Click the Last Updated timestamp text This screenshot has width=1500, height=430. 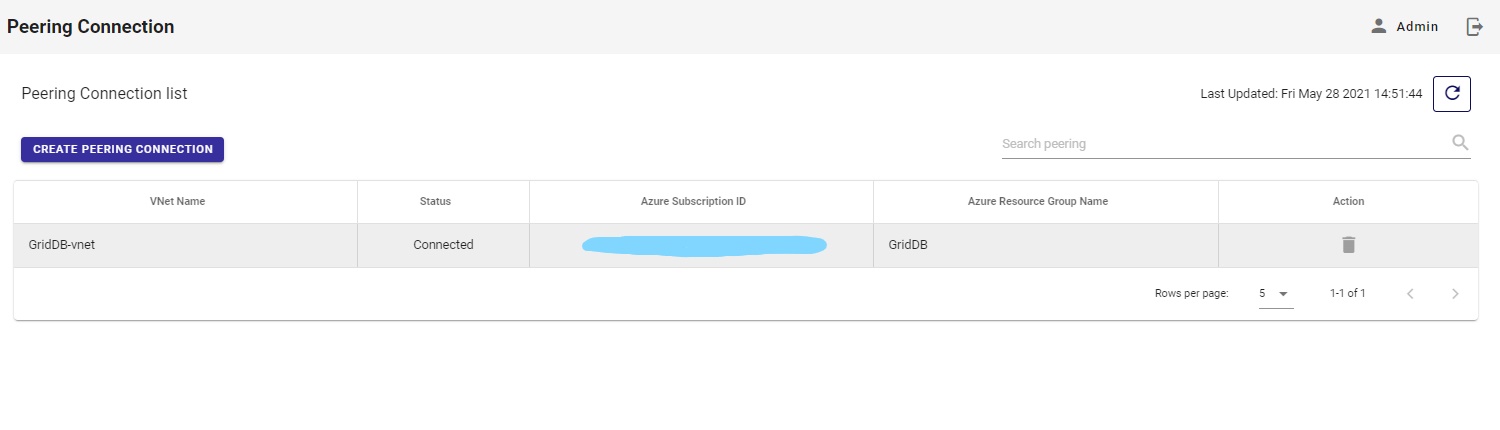1311,94
